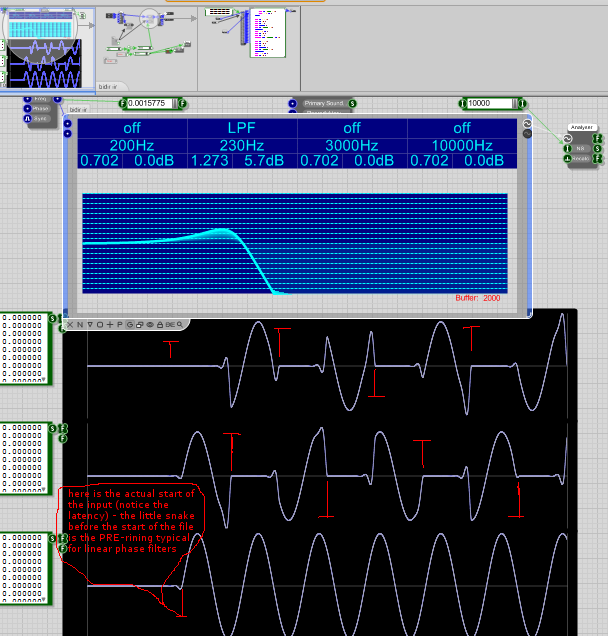
Task: Click the magnifier icon in module action bar
Action: [179, 324]
